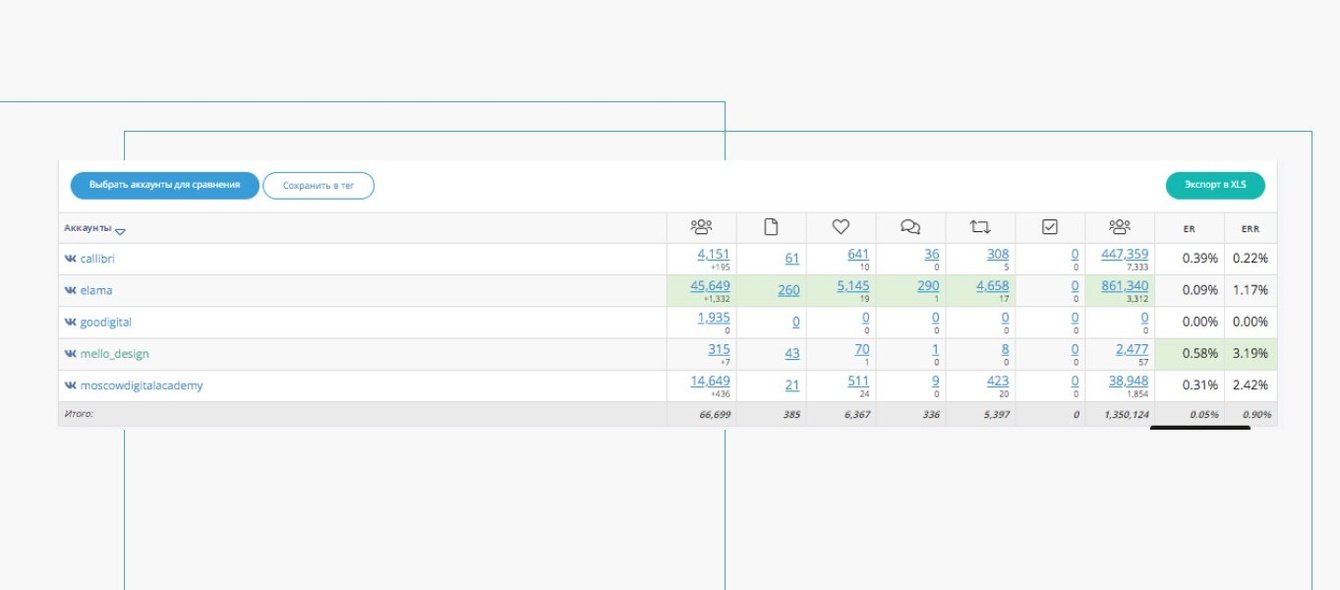Sort by the ERR column header
The image size is (1340, 590).
pyautogui.click(x=1250, y=229)
